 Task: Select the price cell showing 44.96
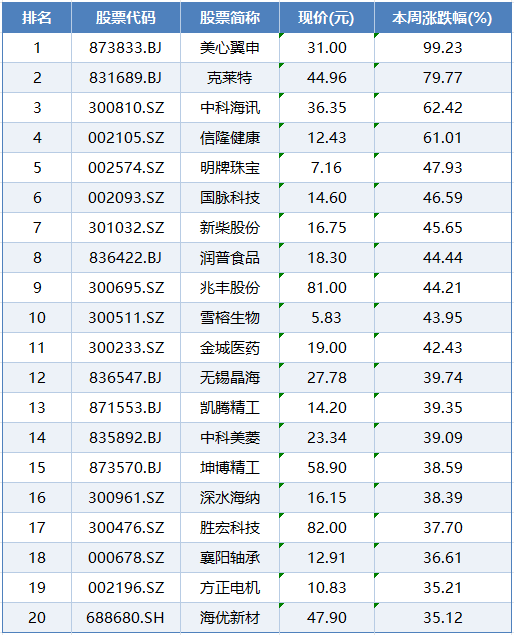(x=326, y=78)
